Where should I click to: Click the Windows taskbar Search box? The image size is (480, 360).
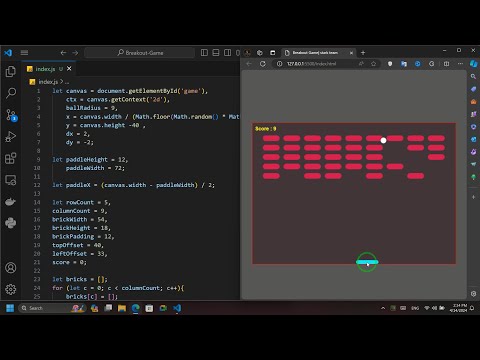[x=52, y=308]
